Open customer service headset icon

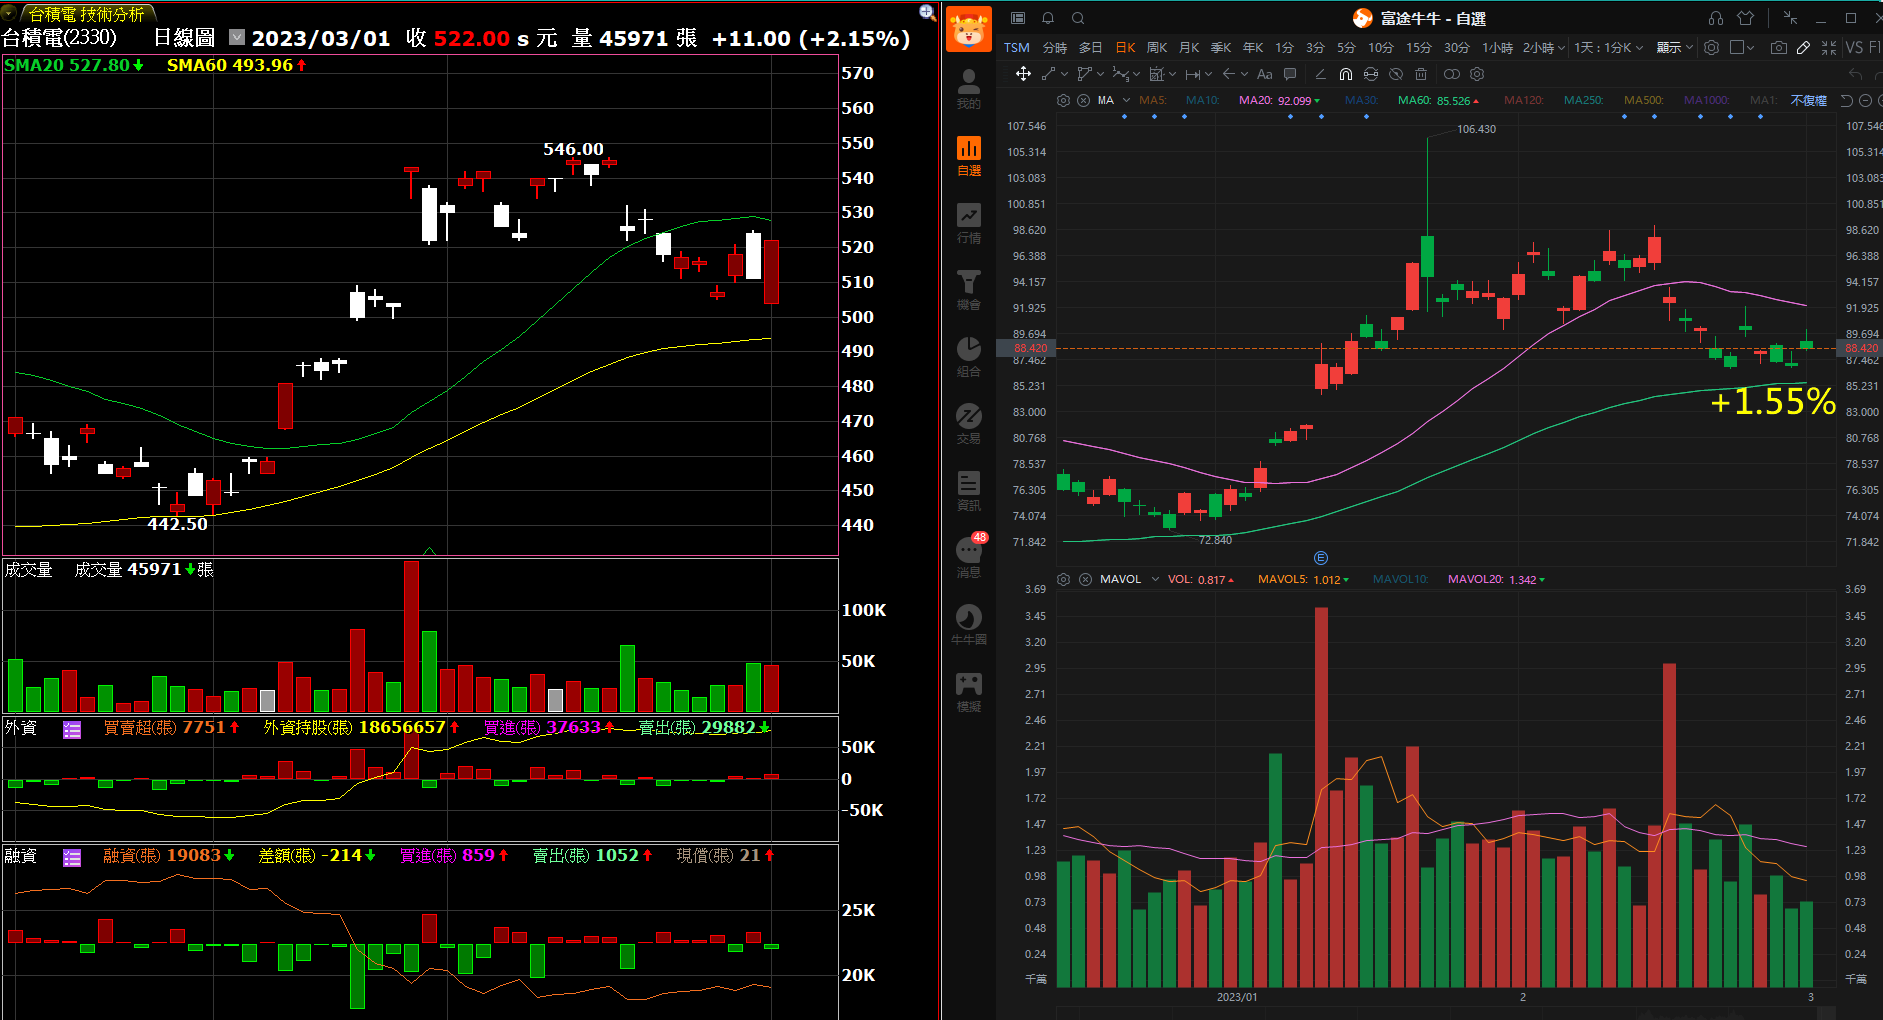[x=1716, y=18]
